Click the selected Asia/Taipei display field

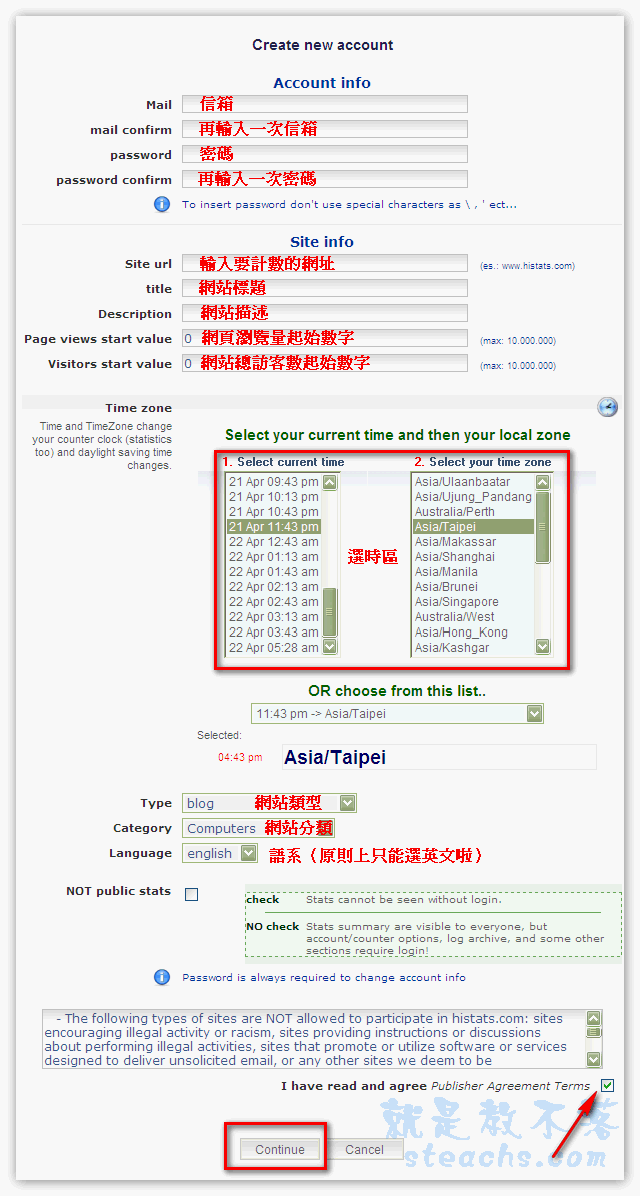click(439, 757)
